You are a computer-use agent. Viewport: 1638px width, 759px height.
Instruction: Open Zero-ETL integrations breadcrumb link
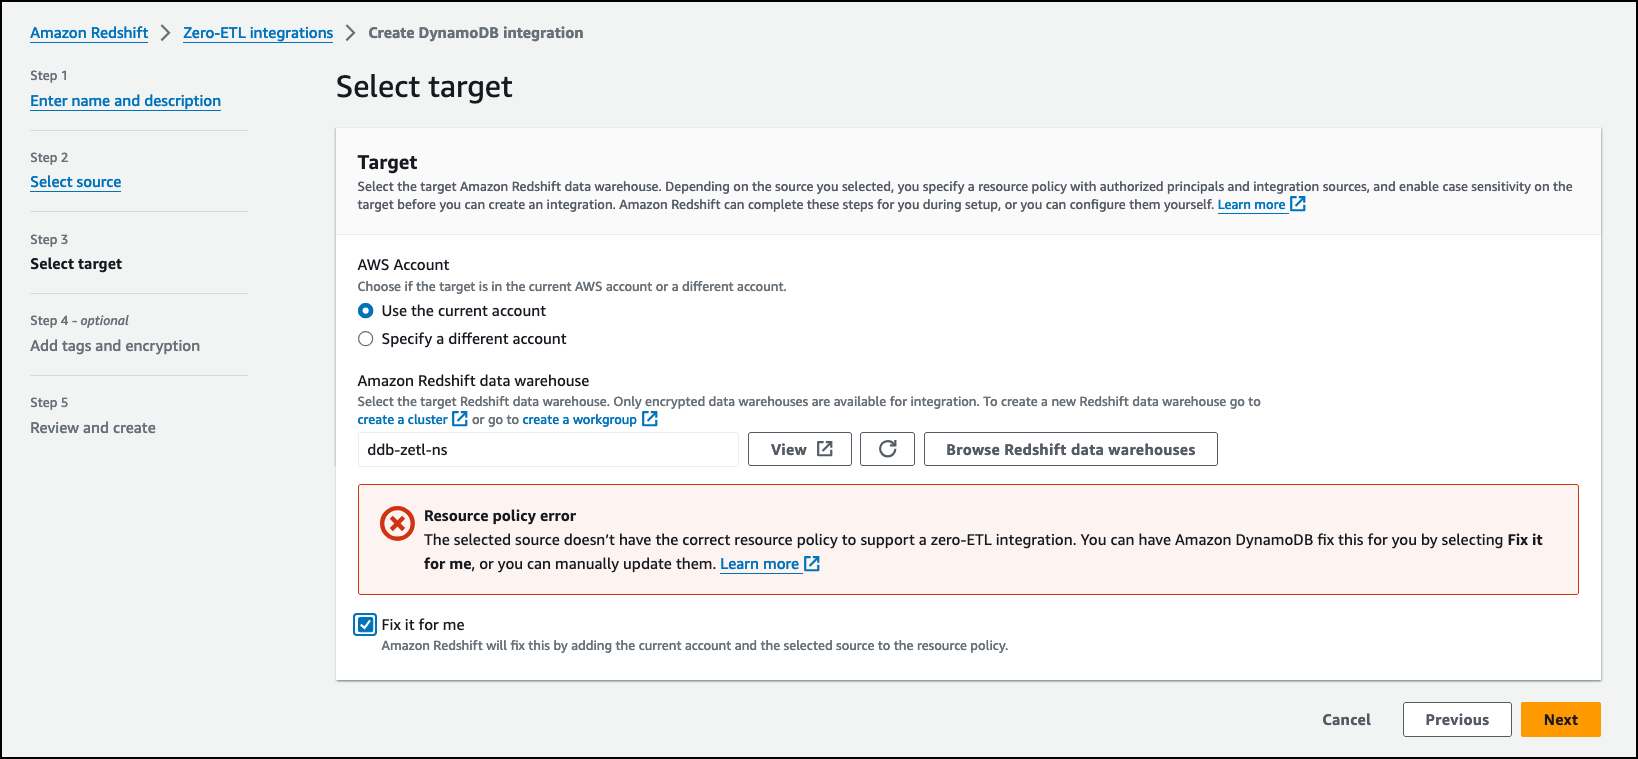pyautogui.click(x=258, y=33)
